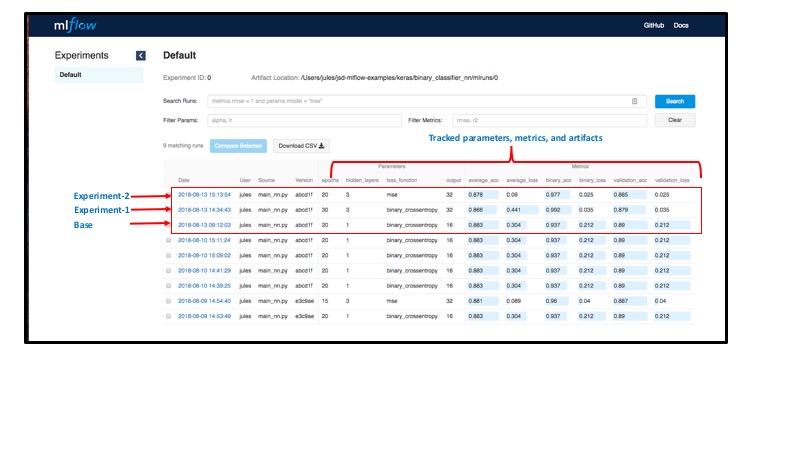Open run dated 2018-08-13 14:34:43
Screen dimensions: 800x450
204,210
